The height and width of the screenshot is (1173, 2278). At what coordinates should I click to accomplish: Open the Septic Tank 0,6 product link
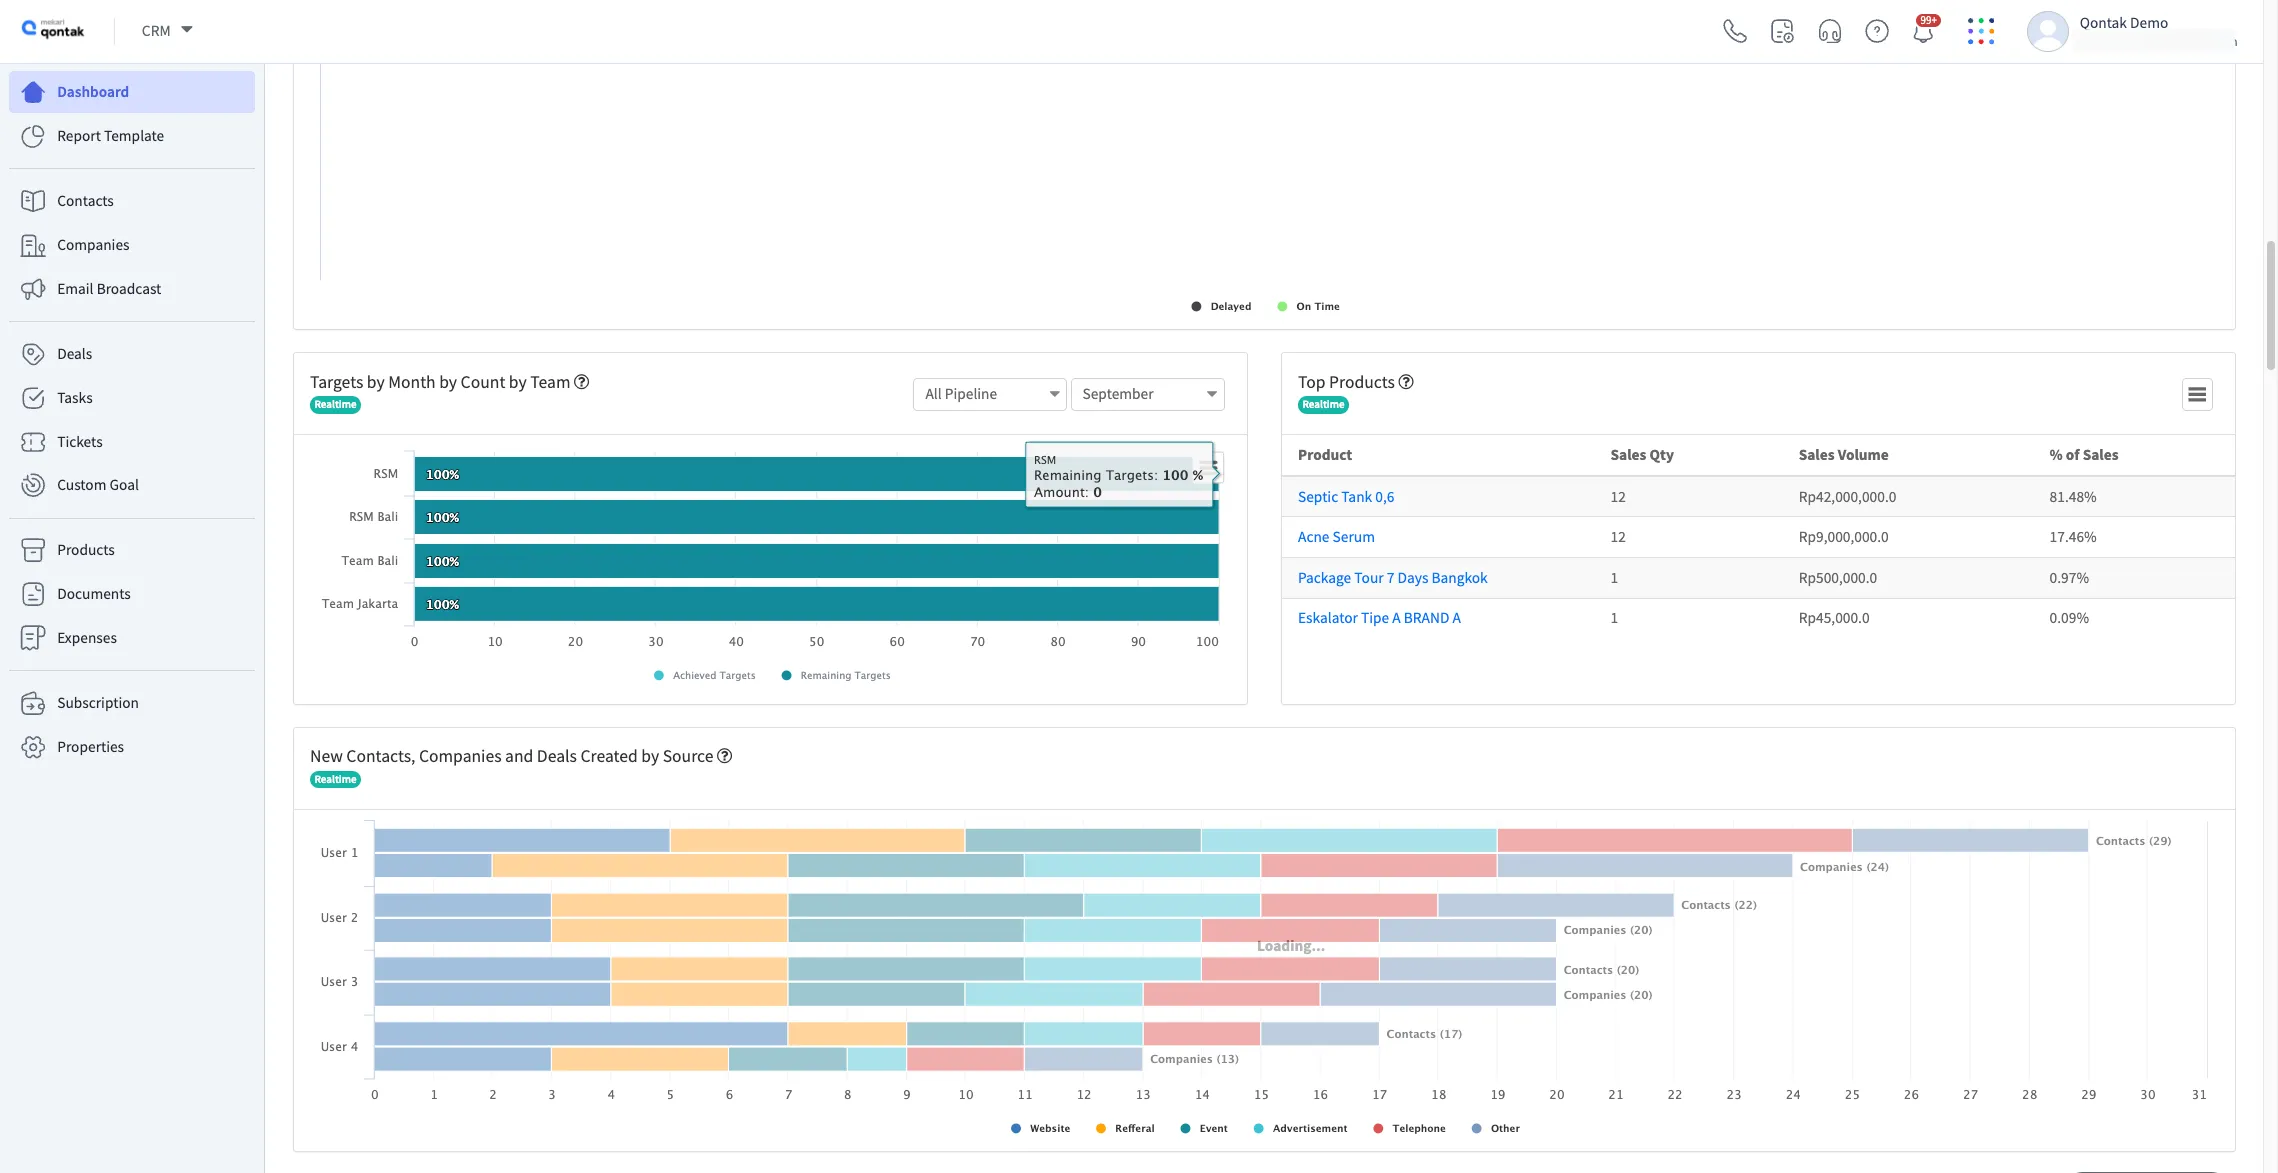(1345, 497)
